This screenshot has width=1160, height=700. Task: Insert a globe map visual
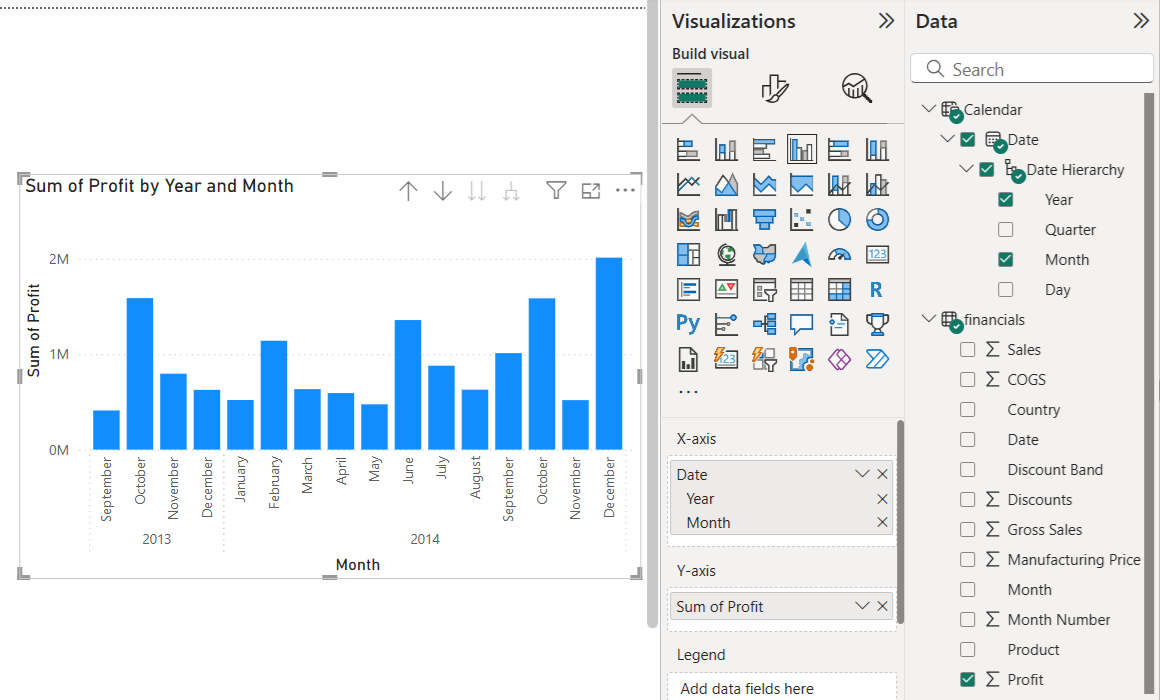726,254
